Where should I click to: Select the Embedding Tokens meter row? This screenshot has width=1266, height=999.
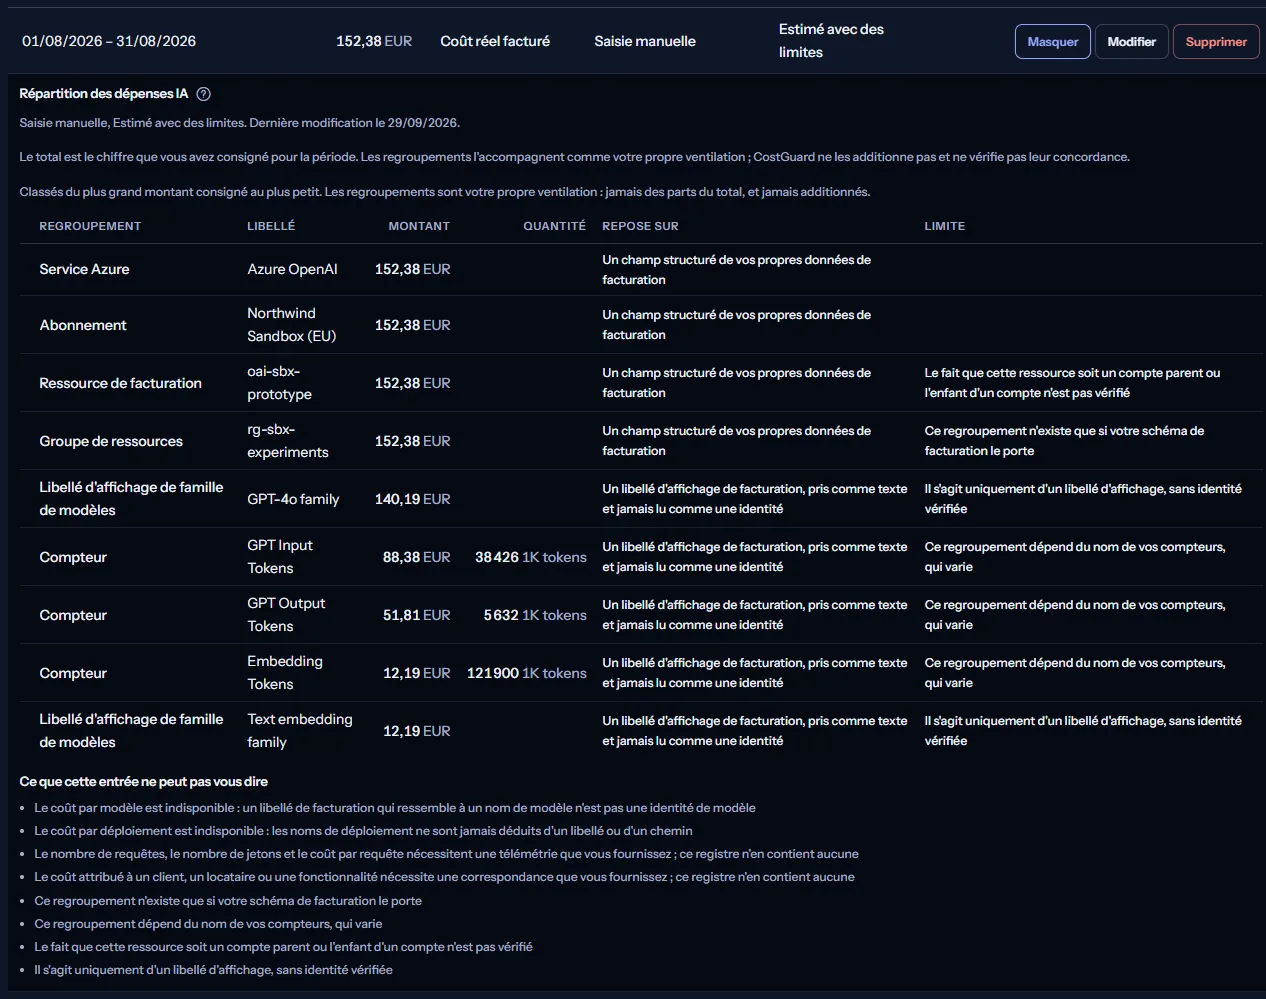pyautogui.click(x=641, y=673)
